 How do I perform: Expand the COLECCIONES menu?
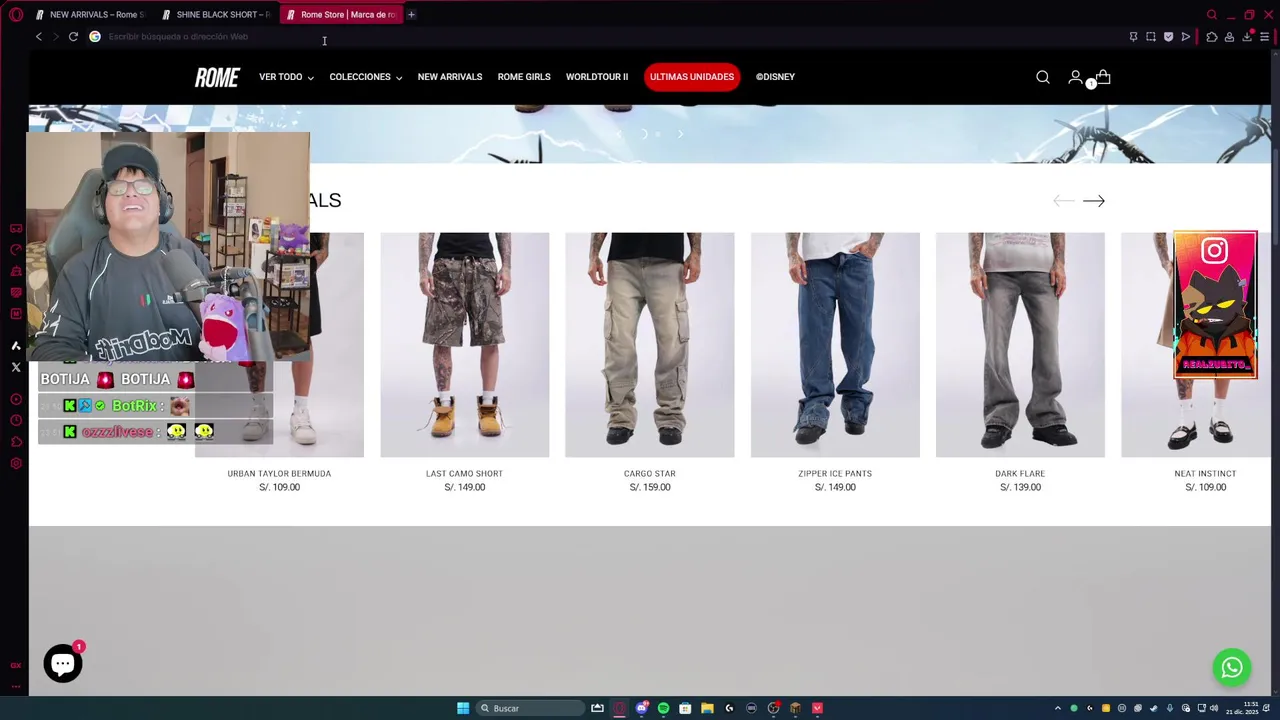point(366,77)
